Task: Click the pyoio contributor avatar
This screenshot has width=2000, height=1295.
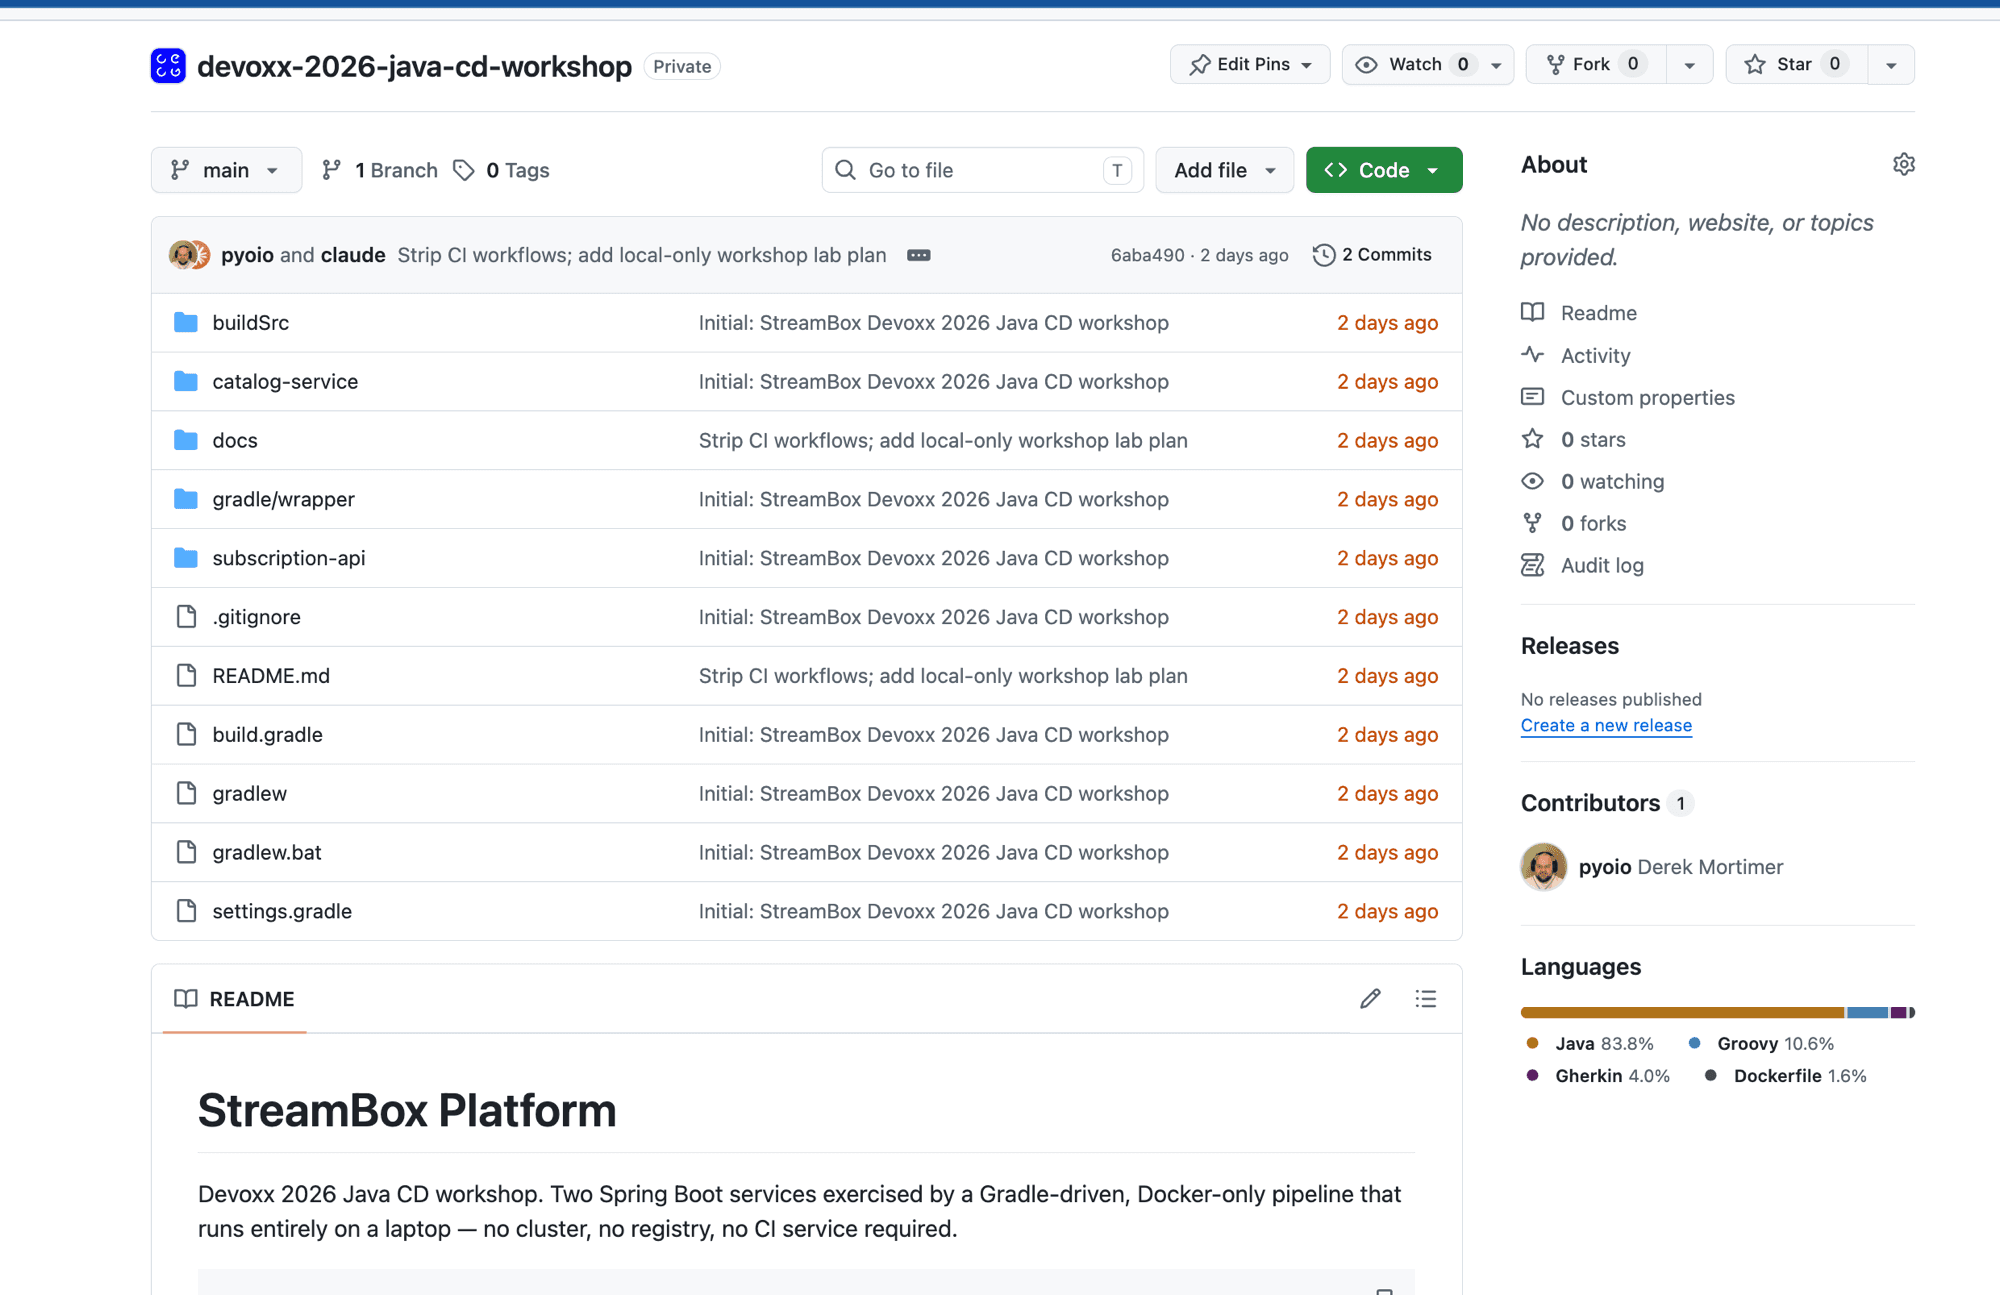Action: [x=1544, y=866]
